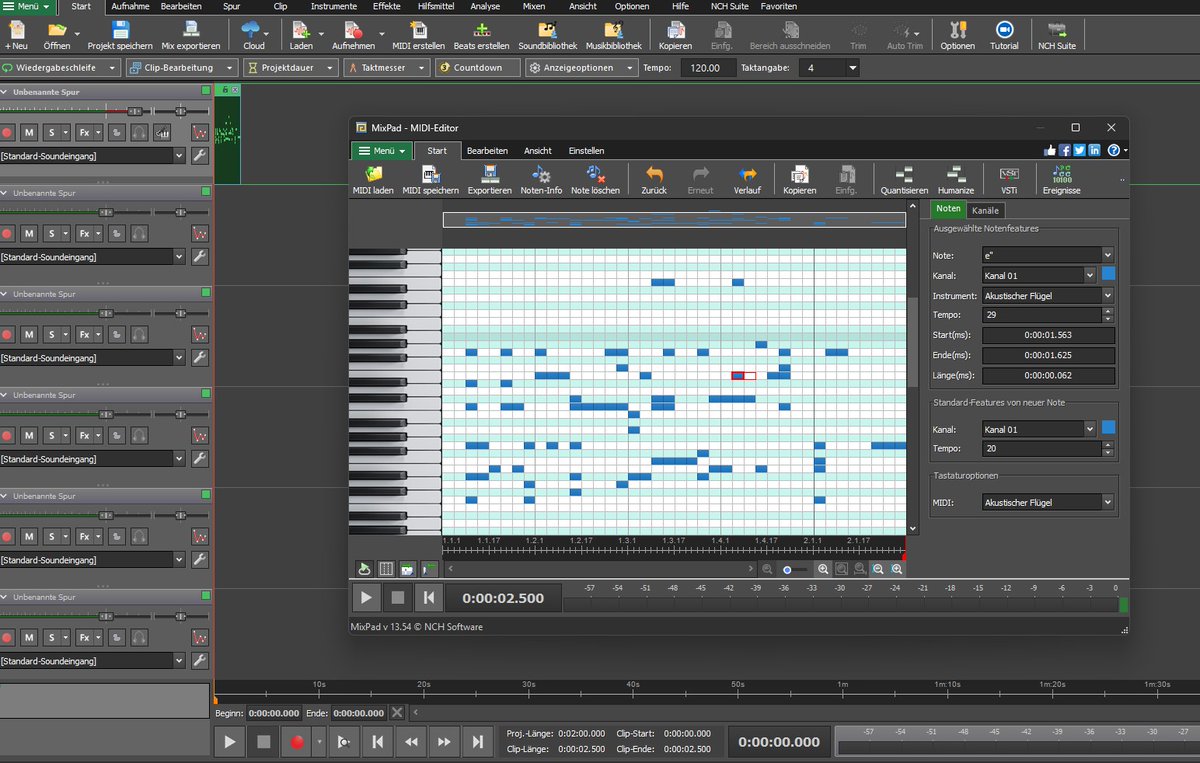This screenshot has width=1200, height=763.
Task: Solo the first track with S button
Action: (x=51, y=132)
